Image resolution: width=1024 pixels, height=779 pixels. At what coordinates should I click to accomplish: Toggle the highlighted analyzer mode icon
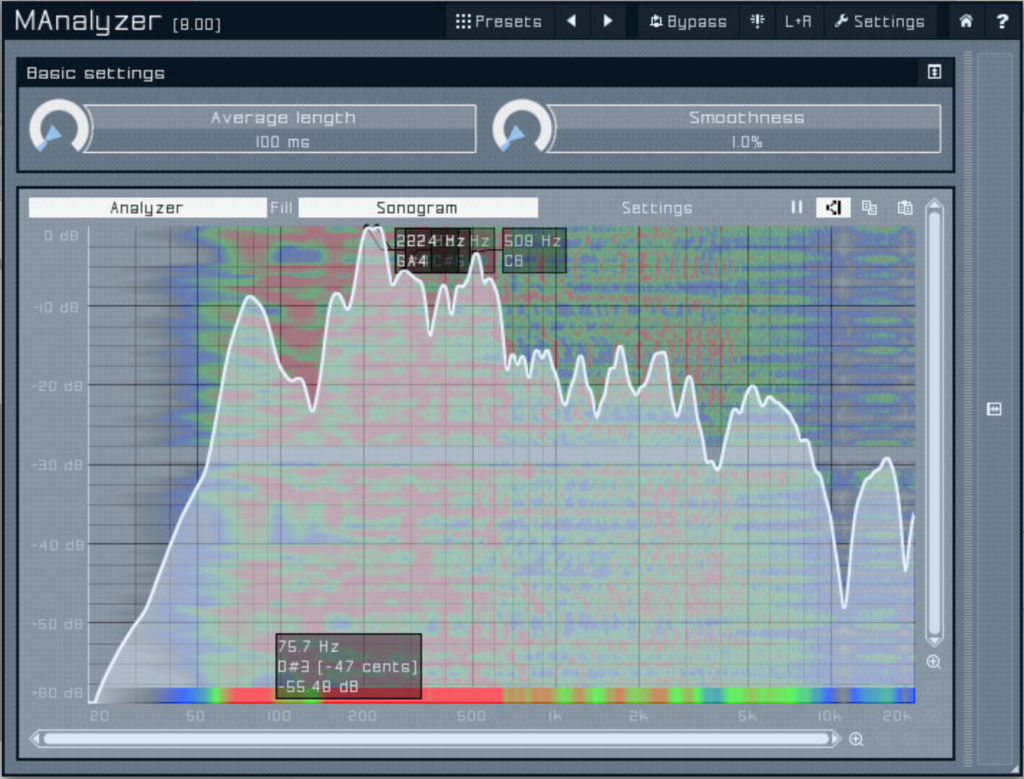[833, 208]
